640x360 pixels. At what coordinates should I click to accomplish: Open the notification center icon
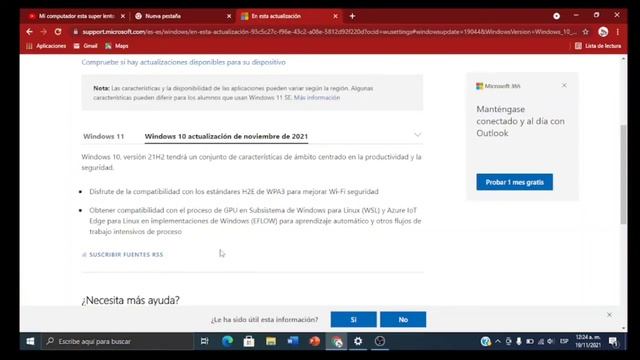tap(613, 341)
